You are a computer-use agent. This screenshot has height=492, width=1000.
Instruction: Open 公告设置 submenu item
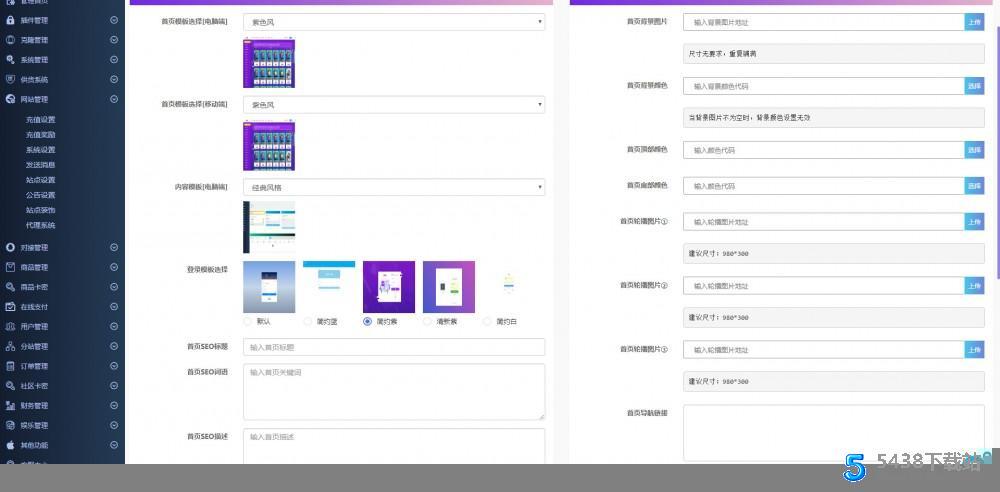click(x=40, y=195)
